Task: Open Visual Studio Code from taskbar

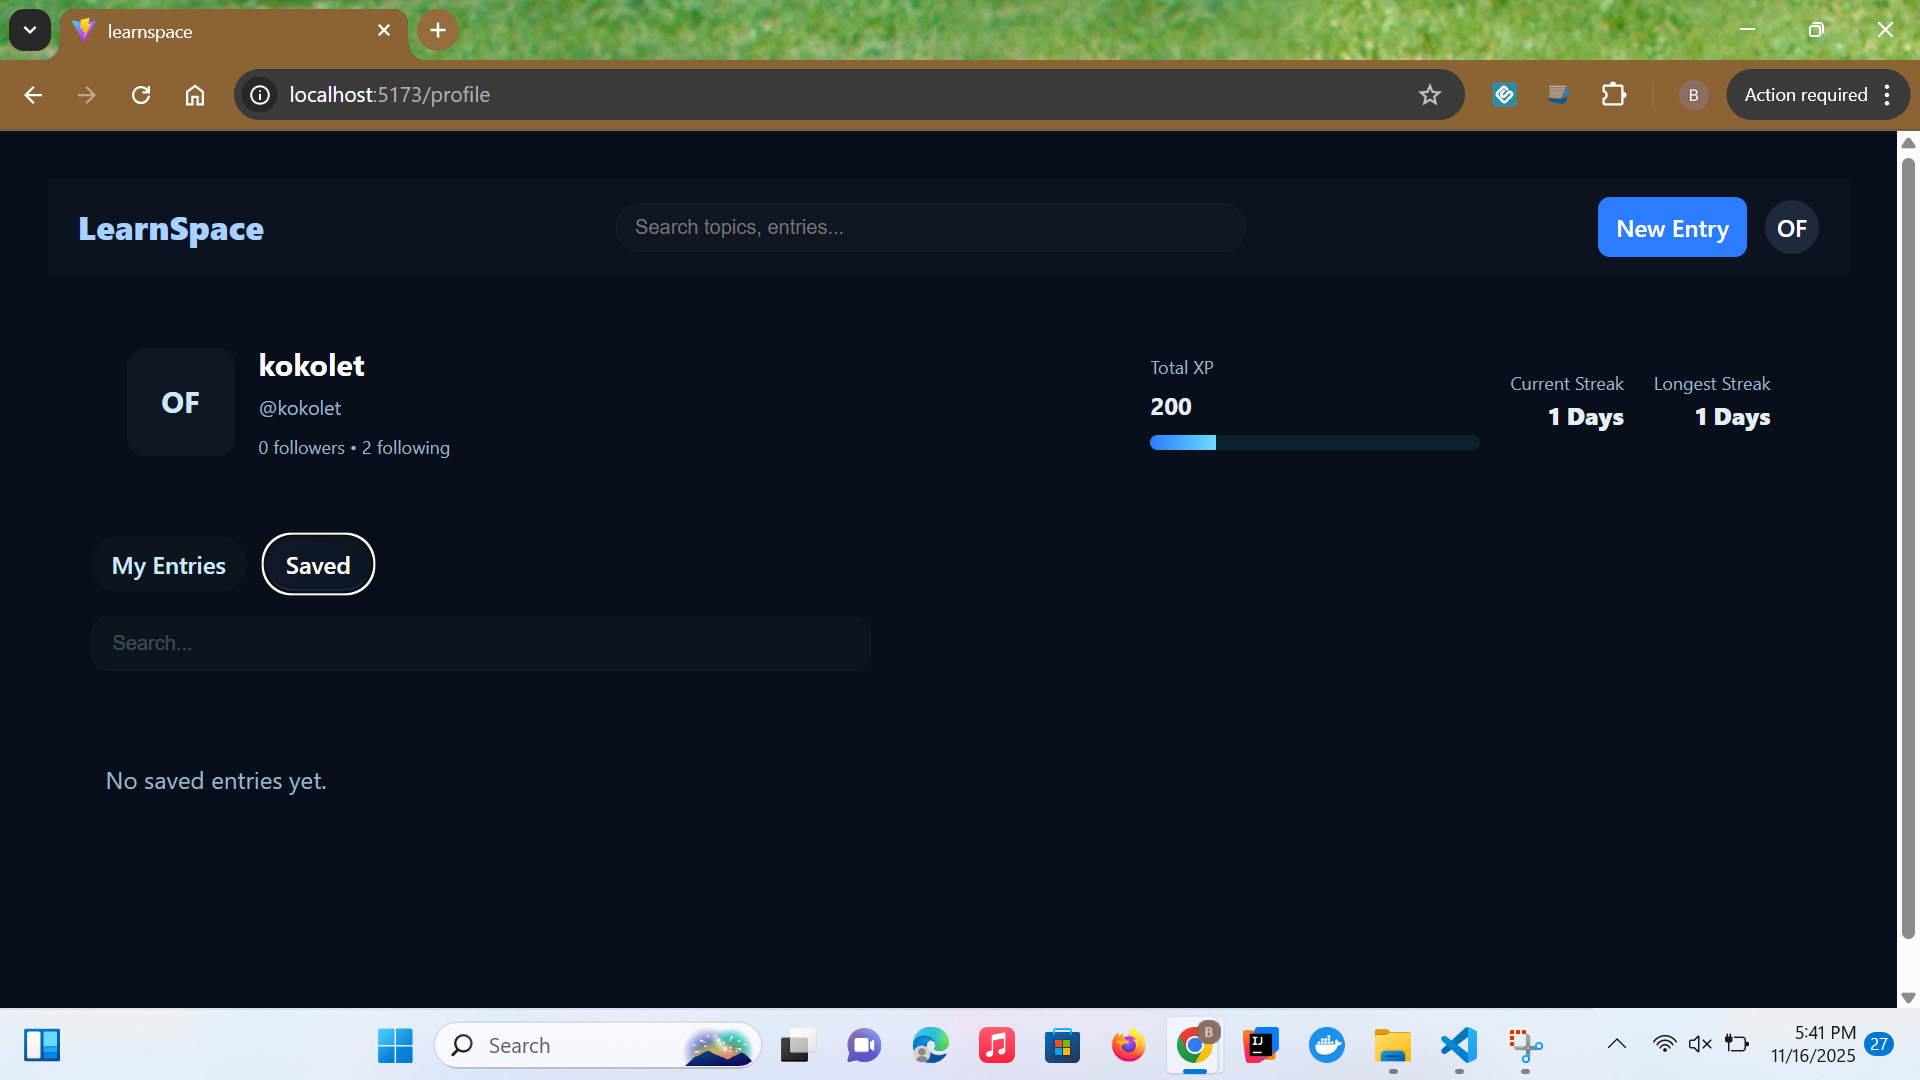Action: click(1459, 1045)
